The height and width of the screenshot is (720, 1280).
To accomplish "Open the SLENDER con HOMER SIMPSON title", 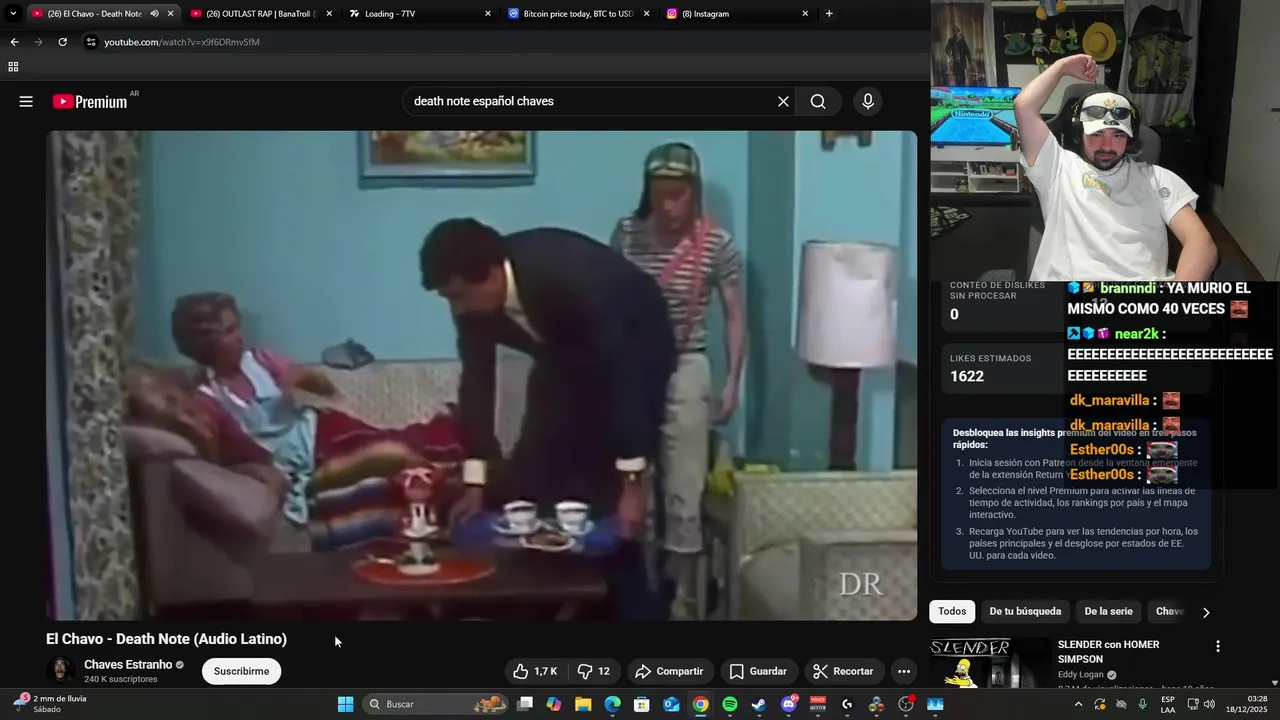I will (x=1108, y=652).
